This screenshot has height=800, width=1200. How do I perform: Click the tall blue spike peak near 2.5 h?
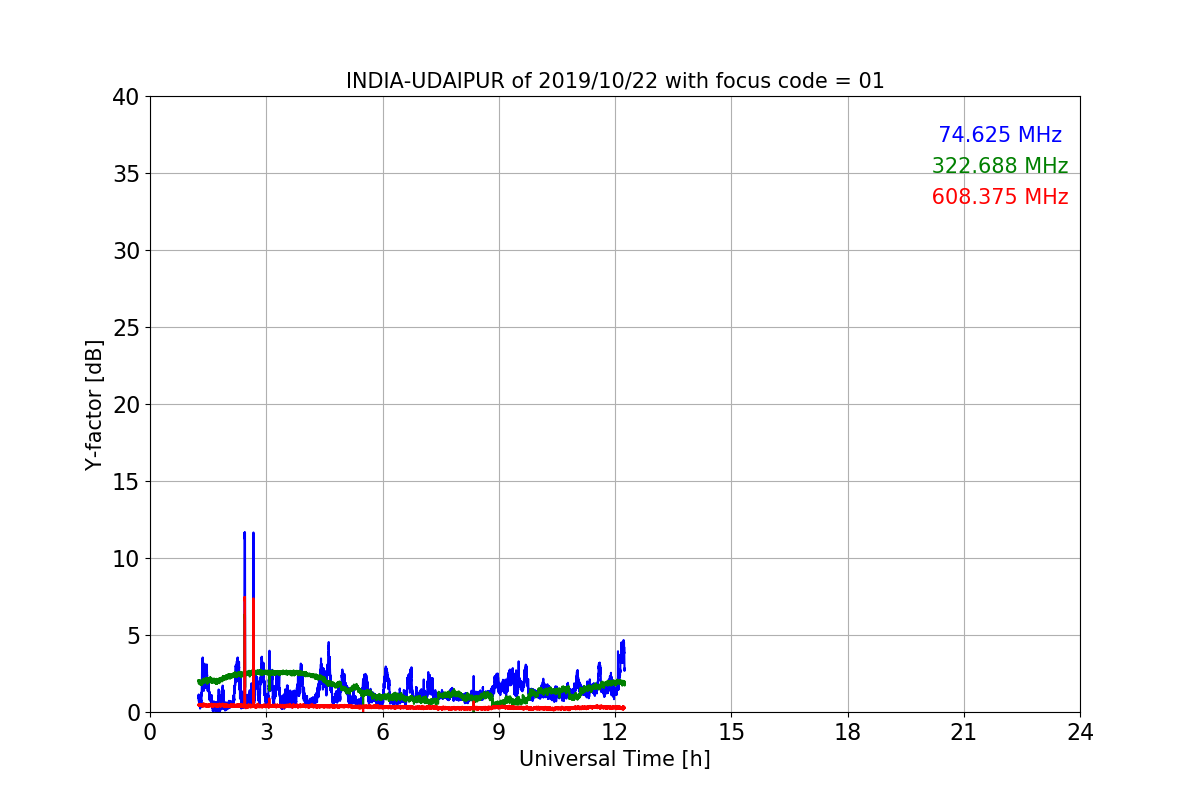[244, 534]
